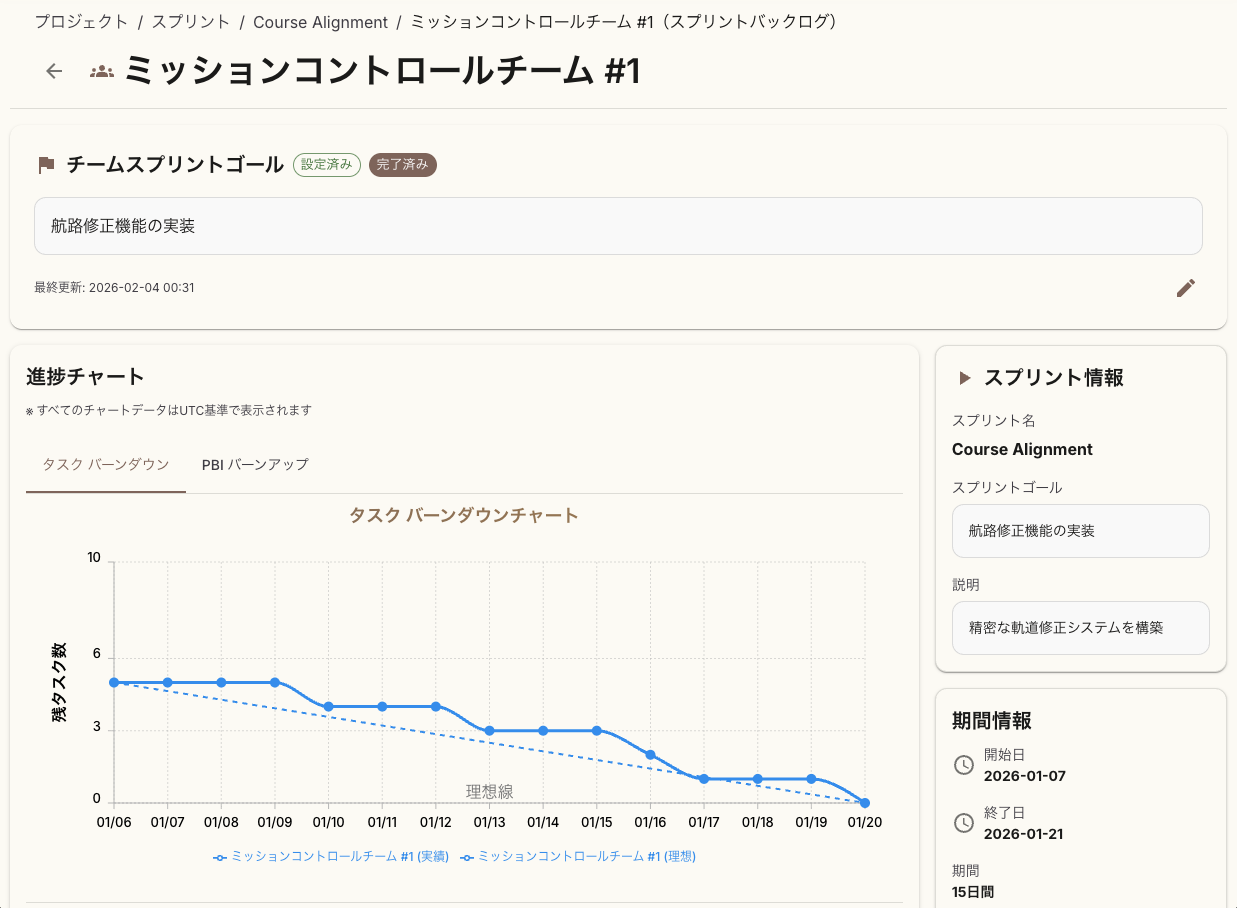Open the スプリント breadcrumb link

point(190,21)
